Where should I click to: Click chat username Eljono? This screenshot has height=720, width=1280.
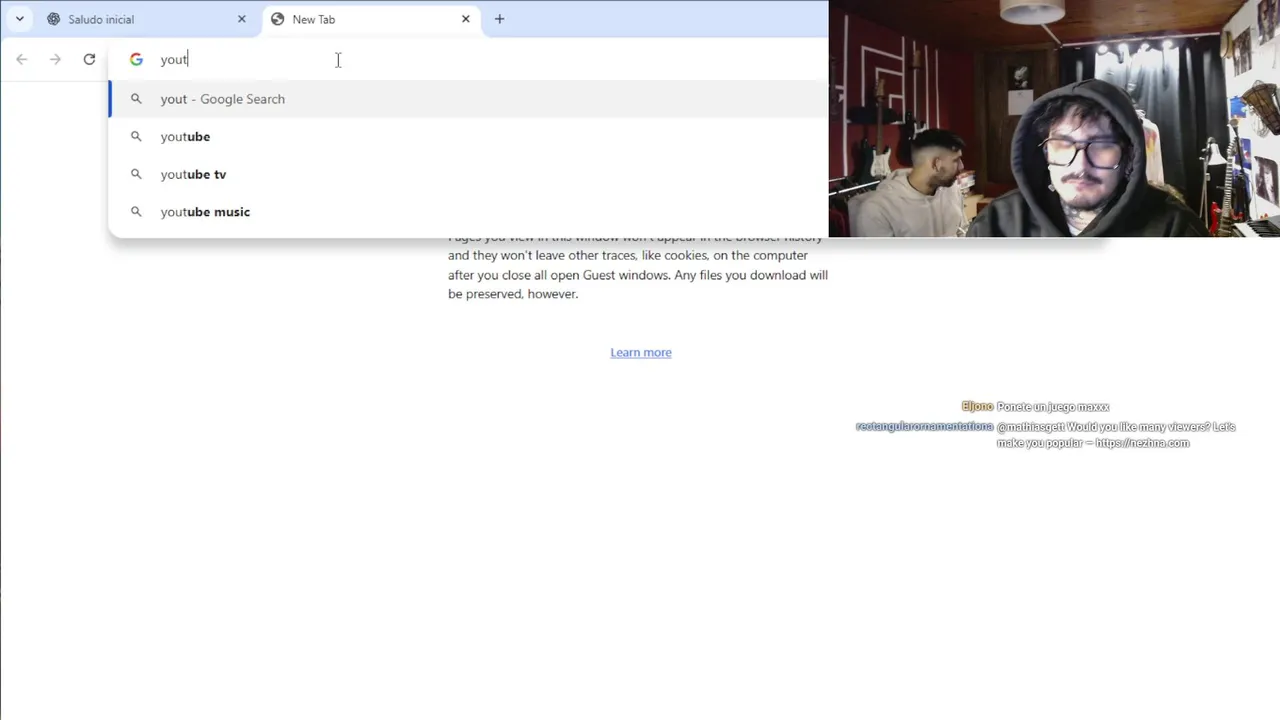point(977,407)
